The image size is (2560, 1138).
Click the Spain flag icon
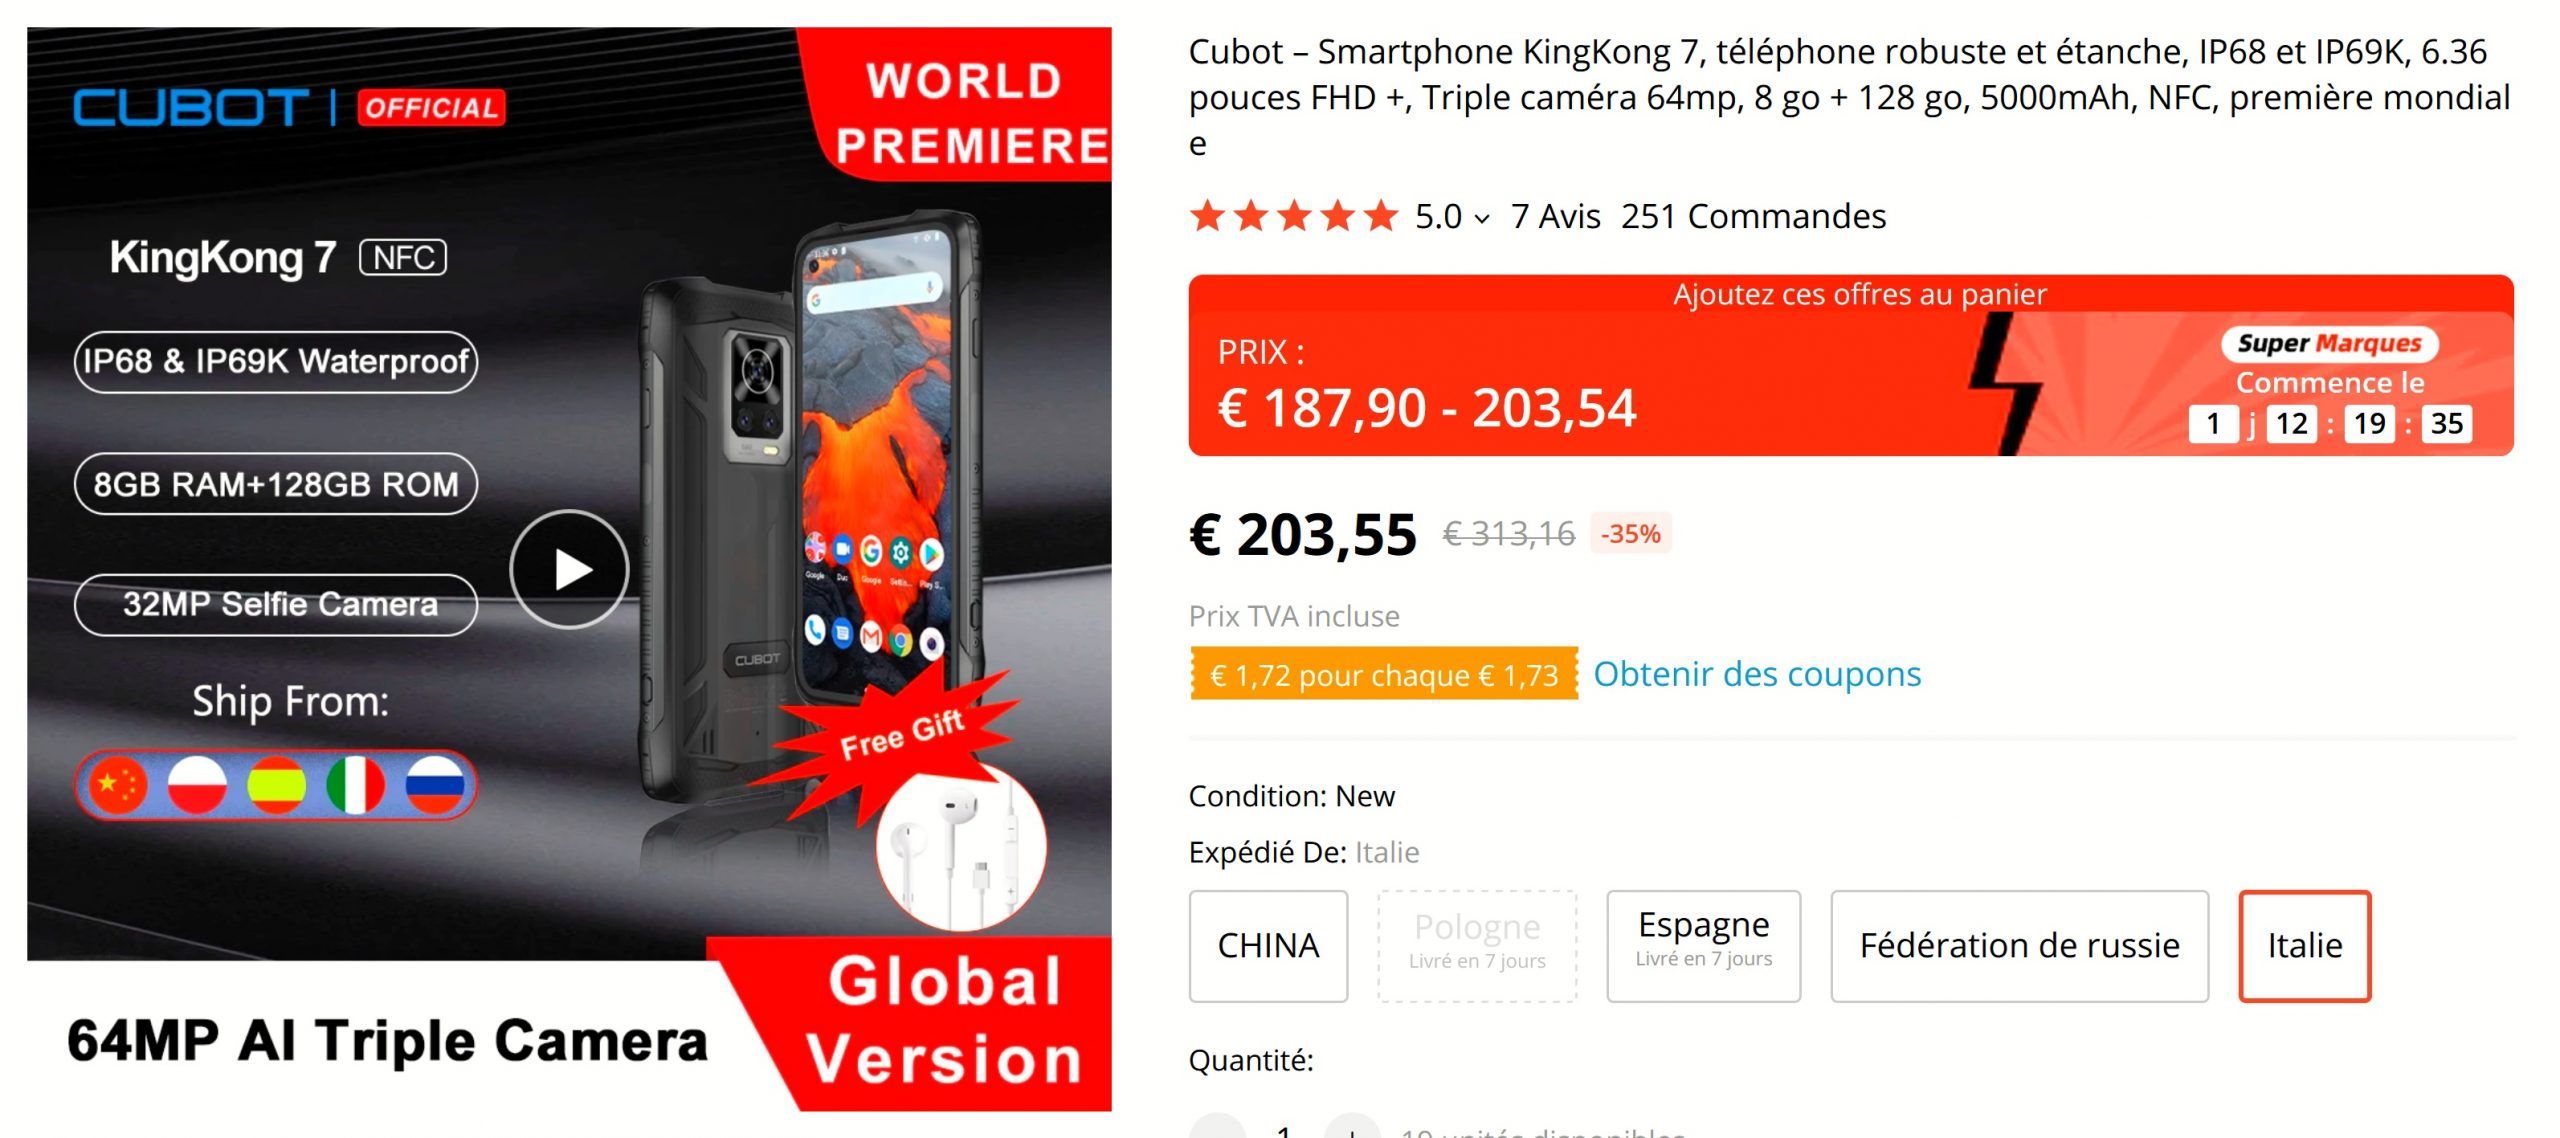[276, 785]
